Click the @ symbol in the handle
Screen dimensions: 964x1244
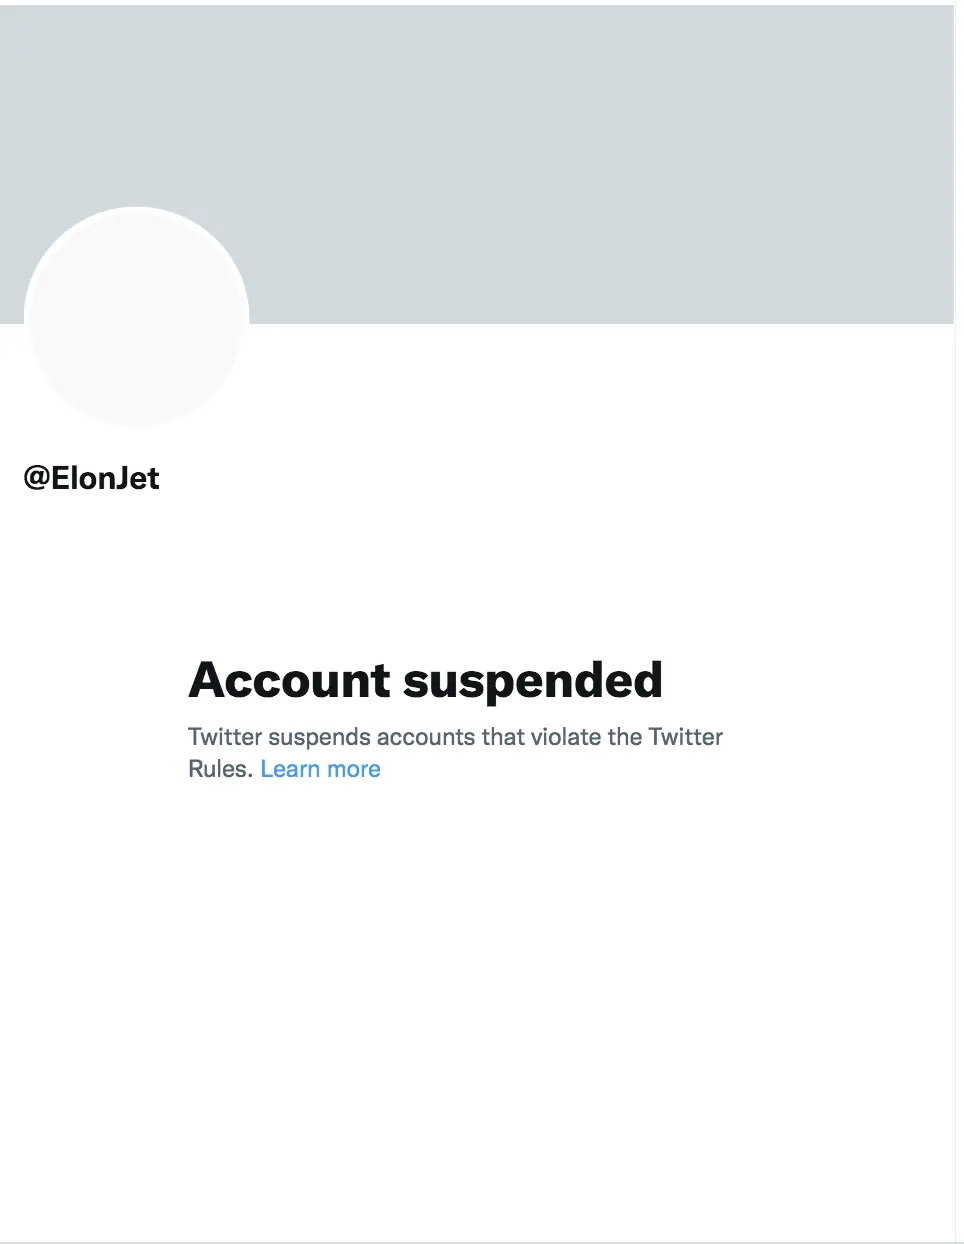[36, 478]
